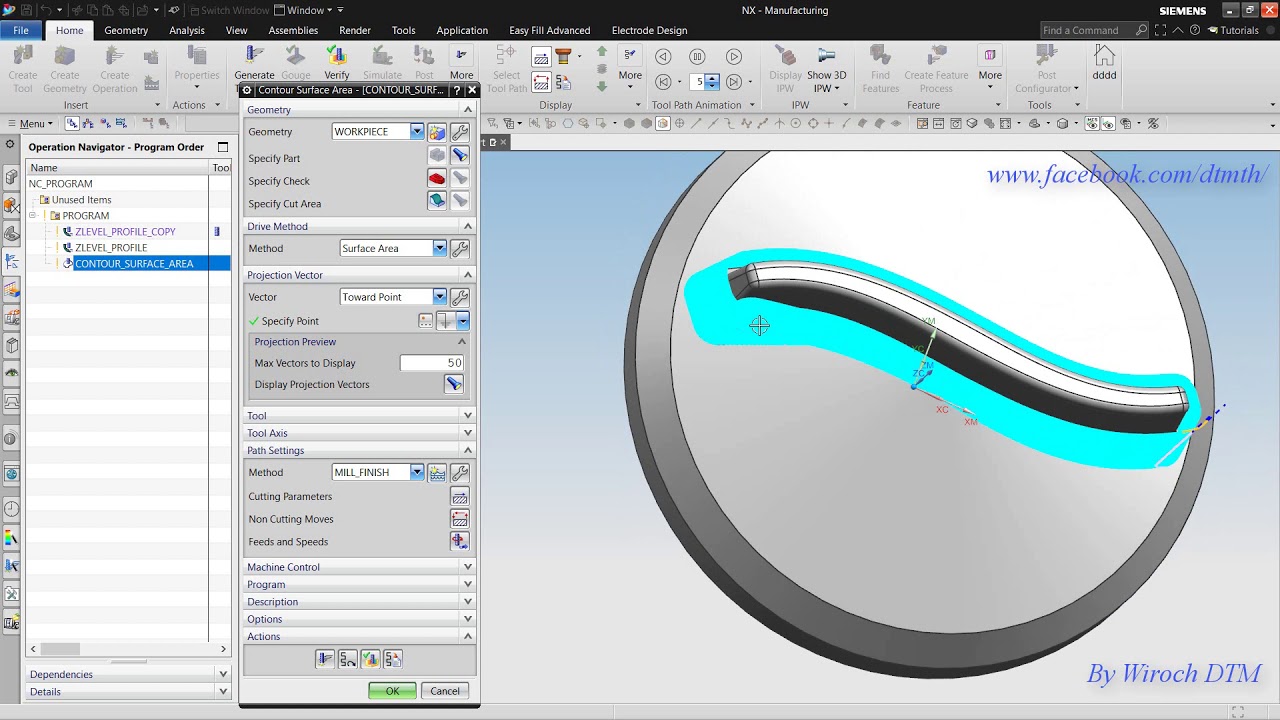This screenshot has width=1280, height=720.
Task: Click the Generate action icon in Actions row
Action: (x=325, y=659)
